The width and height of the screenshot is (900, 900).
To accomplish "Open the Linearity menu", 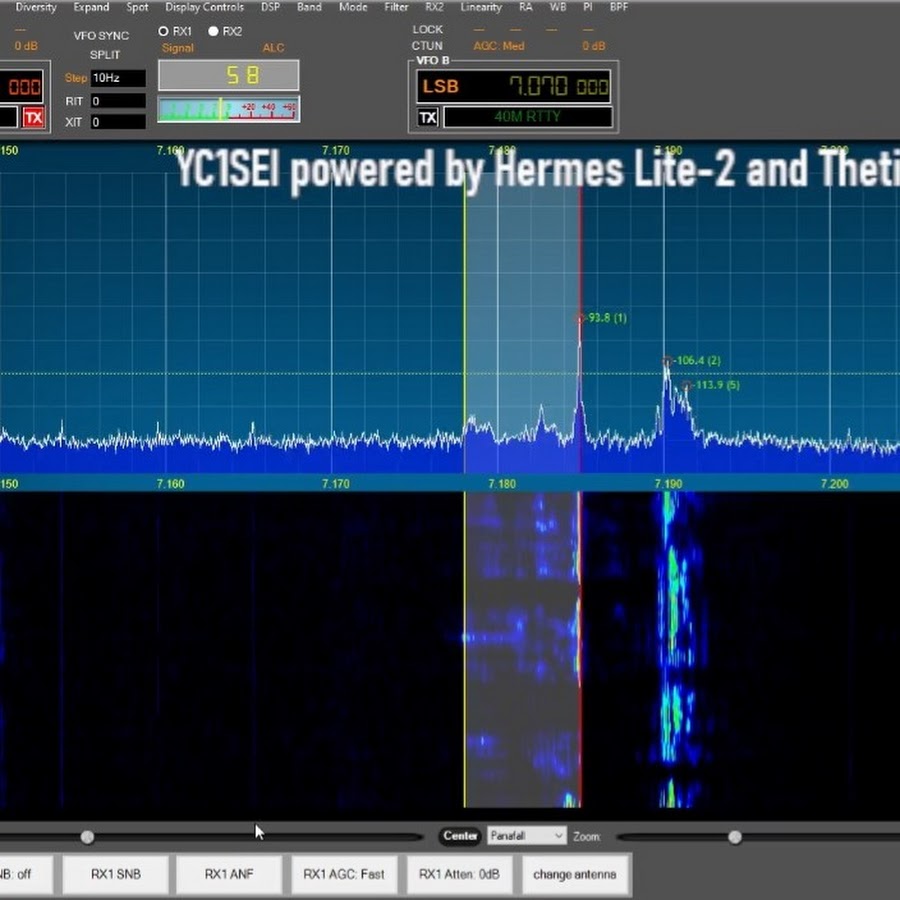I will click(x=481, y=7).
